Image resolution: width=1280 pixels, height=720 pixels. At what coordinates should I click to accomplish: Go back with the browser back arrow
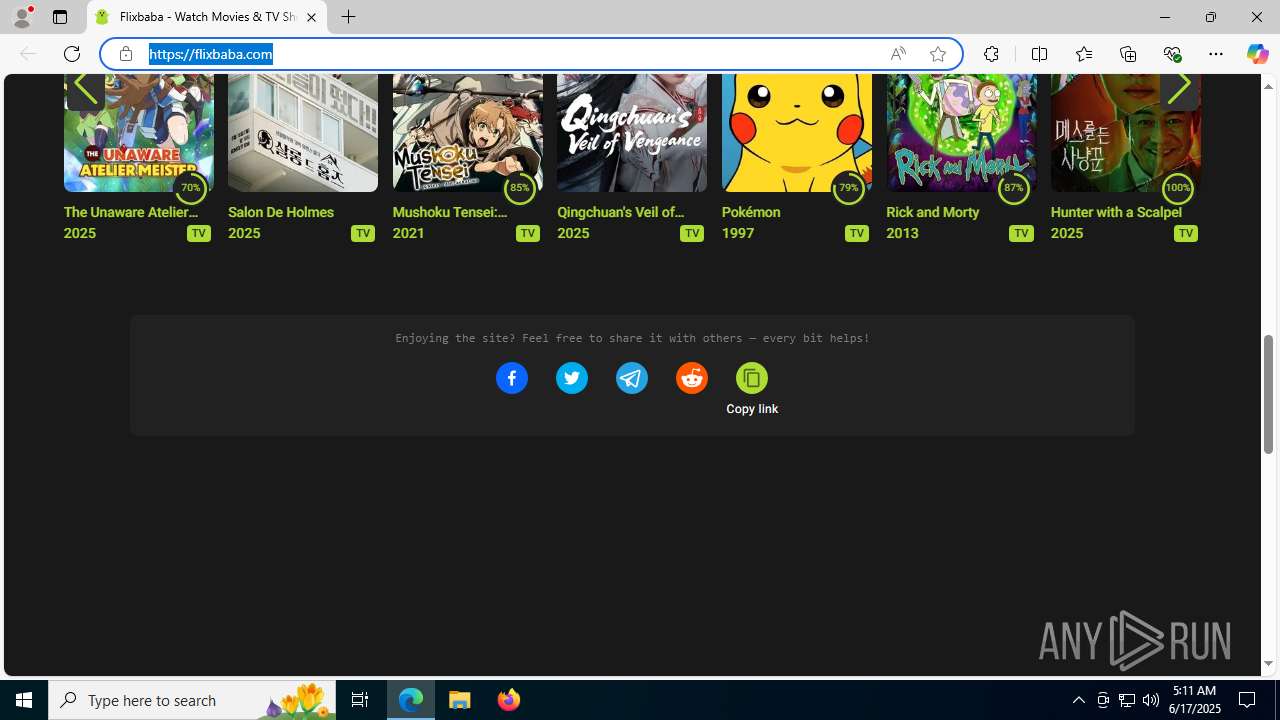[28, 54]
